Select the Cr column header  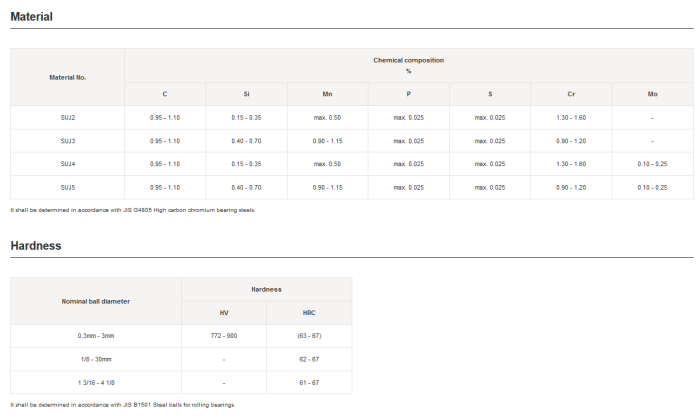(x=571, y=94)
